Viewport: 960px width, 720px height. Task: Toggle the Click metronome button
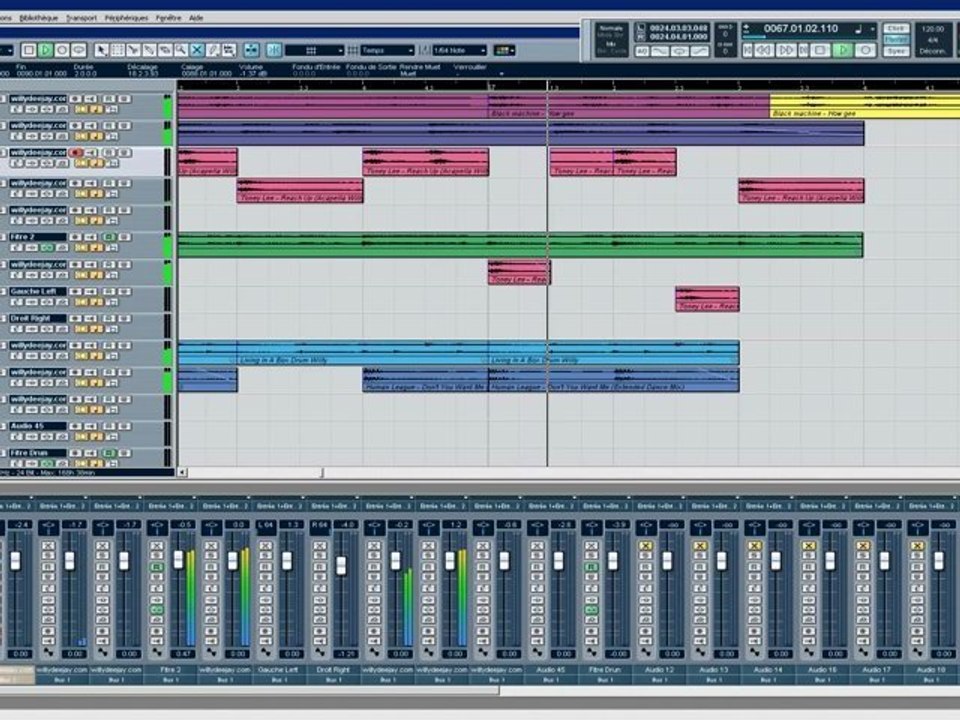[x=896, y=28]
